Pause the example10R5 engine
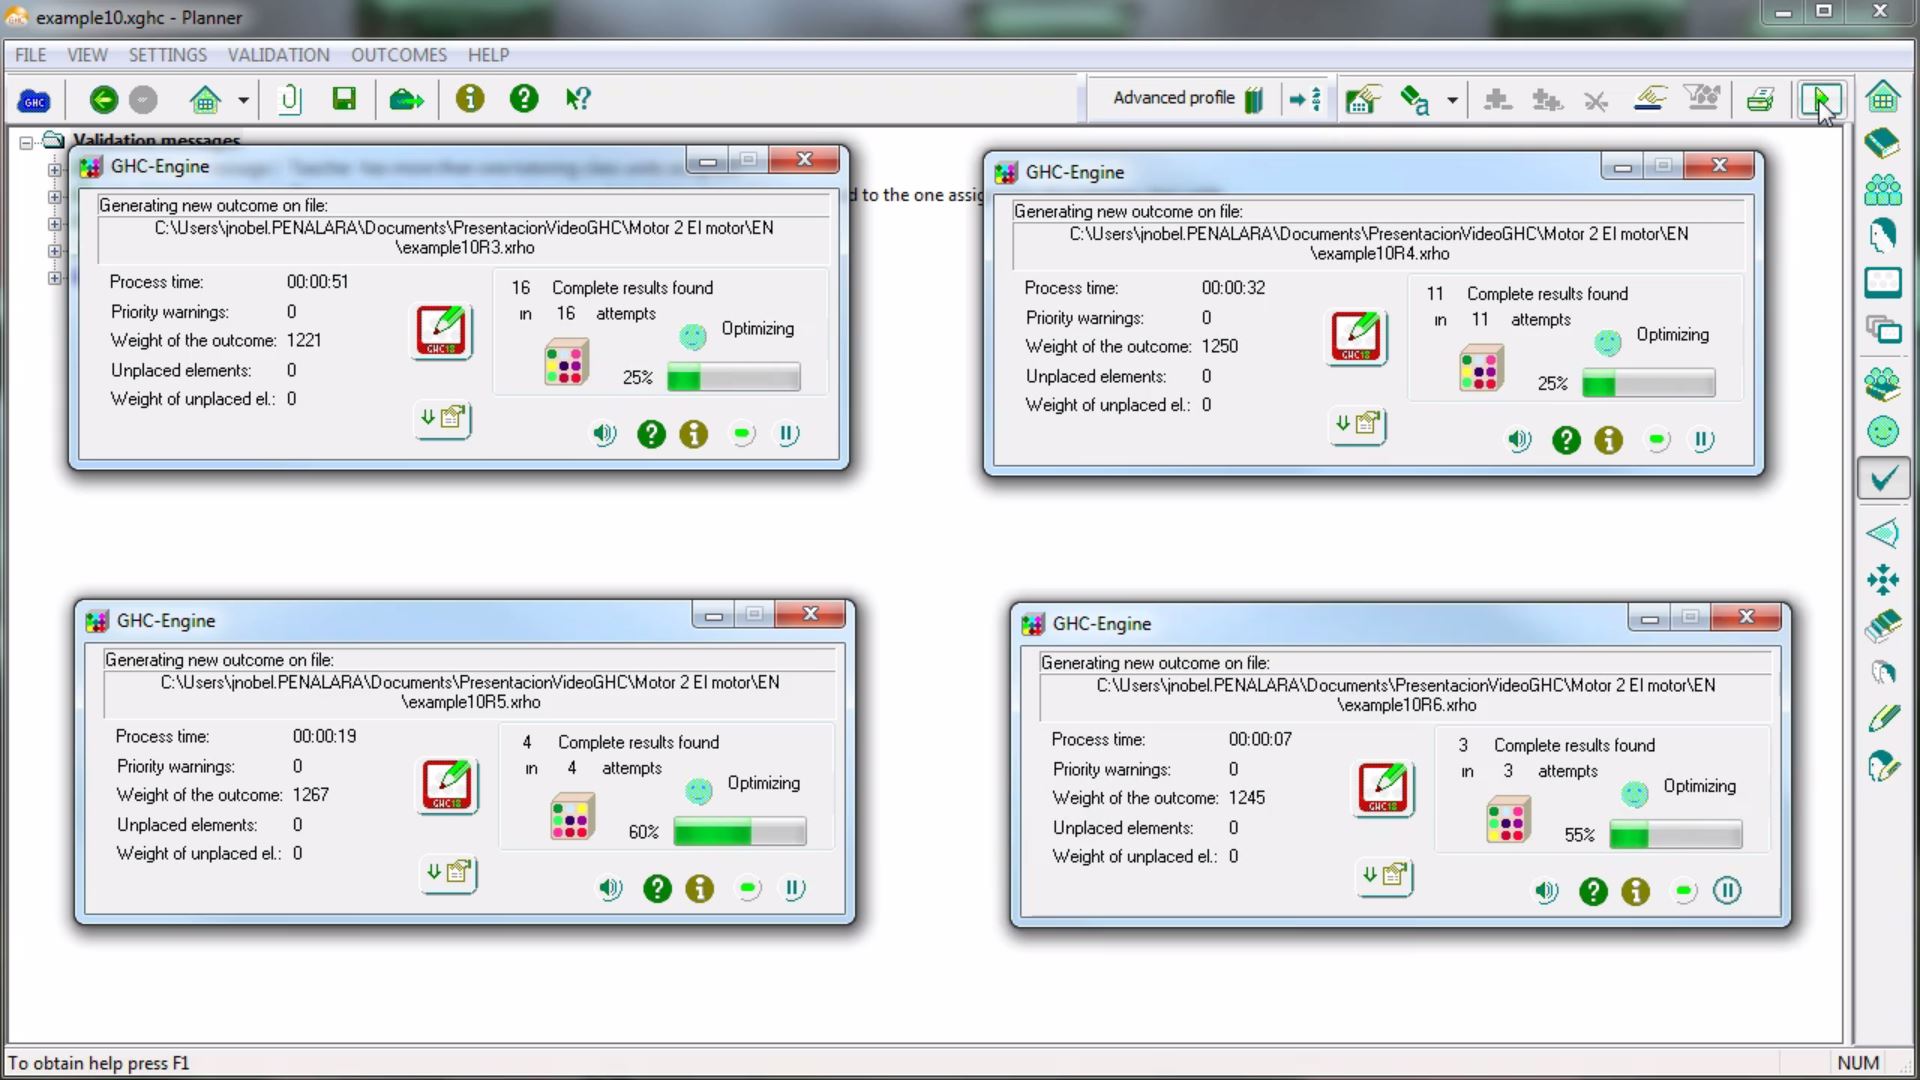 pyautogui.click(x=794, y=888)
